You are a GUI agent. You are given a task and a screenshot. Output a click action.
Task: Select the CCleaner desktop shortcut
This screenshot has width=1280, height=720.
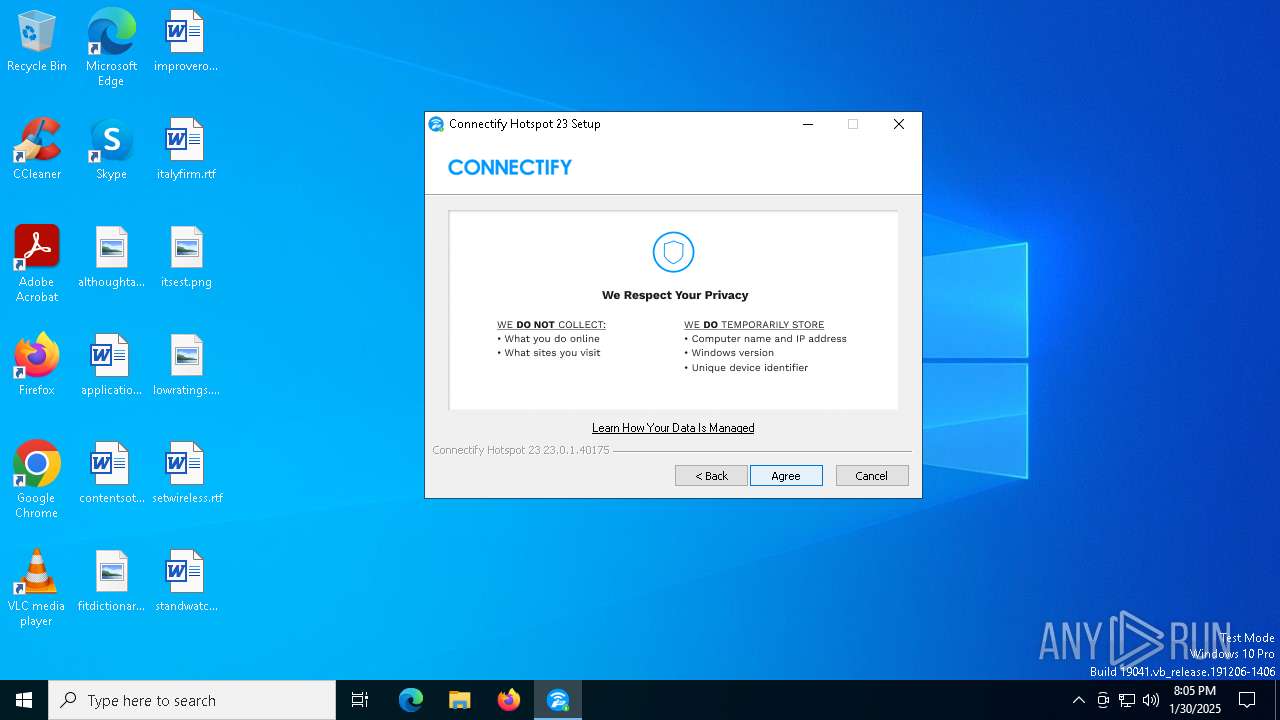tap(37, 150)
